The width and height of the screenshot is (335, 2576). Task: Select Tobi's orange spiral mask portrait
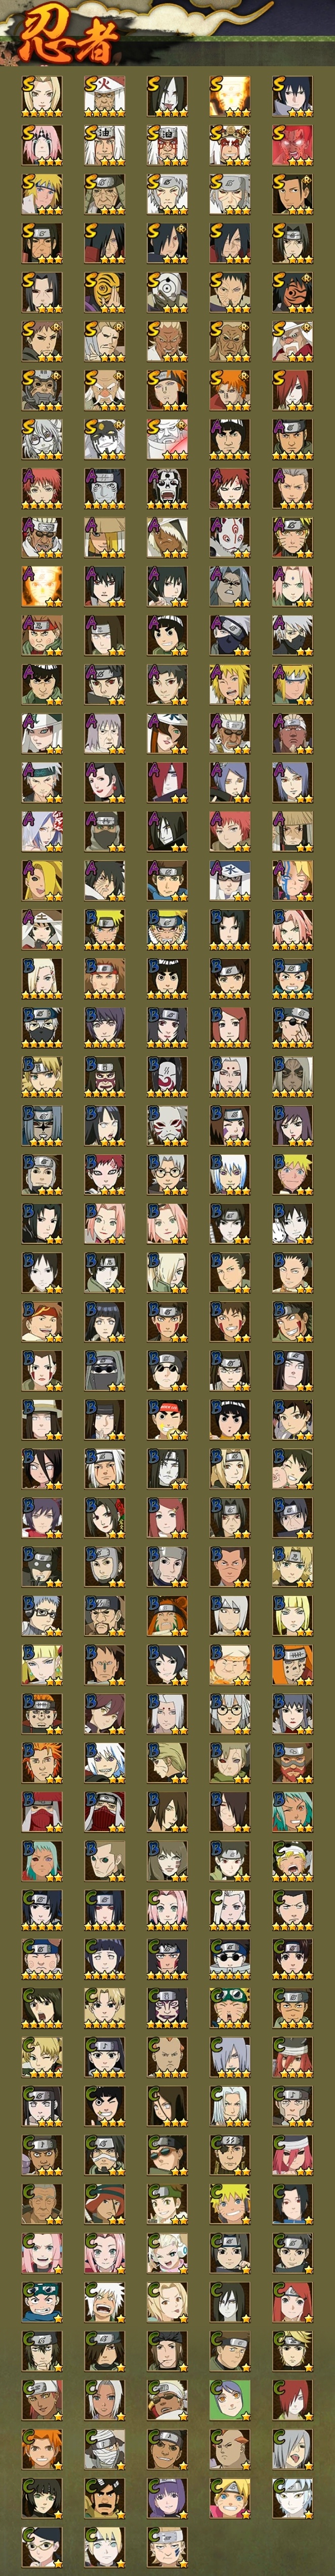click(104, 291)
